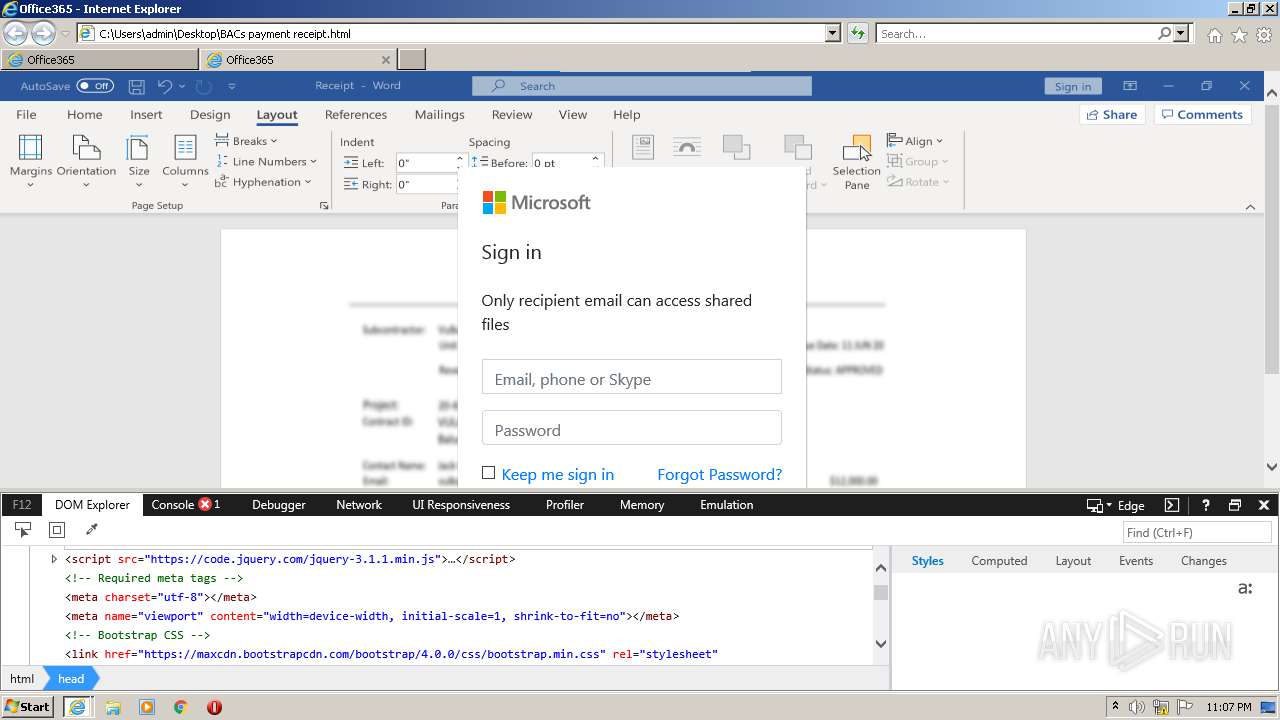Open the File menu in Word
The height and width of the screenshot is (720, 1280).
26,114
